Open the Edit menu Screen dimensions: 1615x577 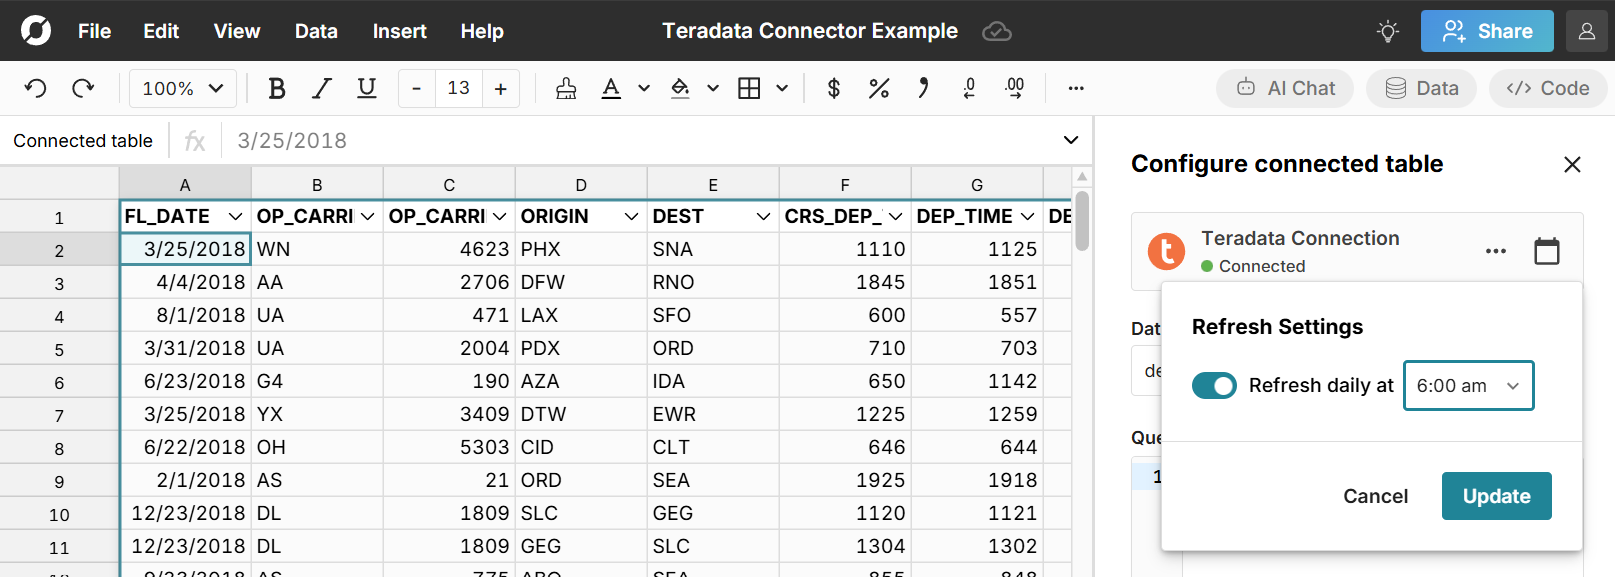pyautogui.click(x=161, y=31)
